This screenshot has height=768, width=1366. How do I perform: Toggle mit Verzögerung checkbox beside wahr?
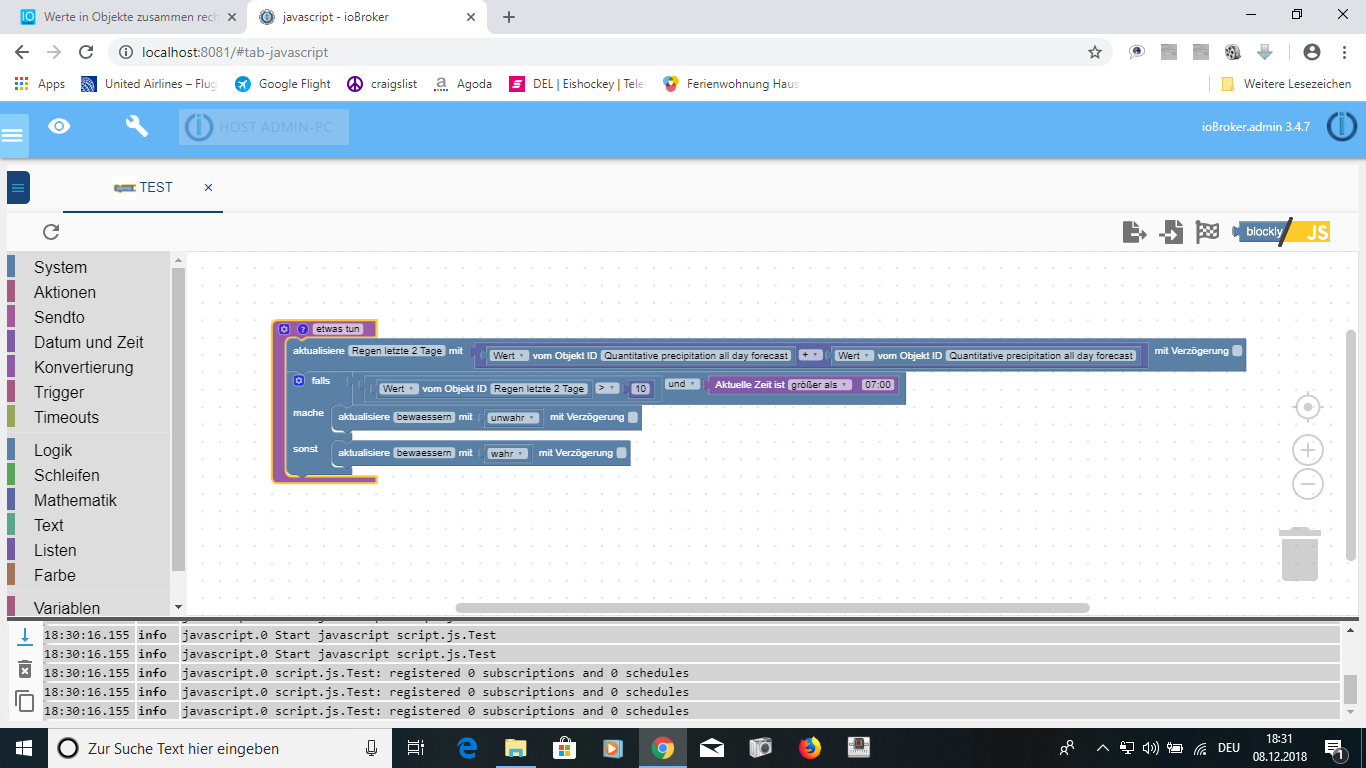coord(622,453)
